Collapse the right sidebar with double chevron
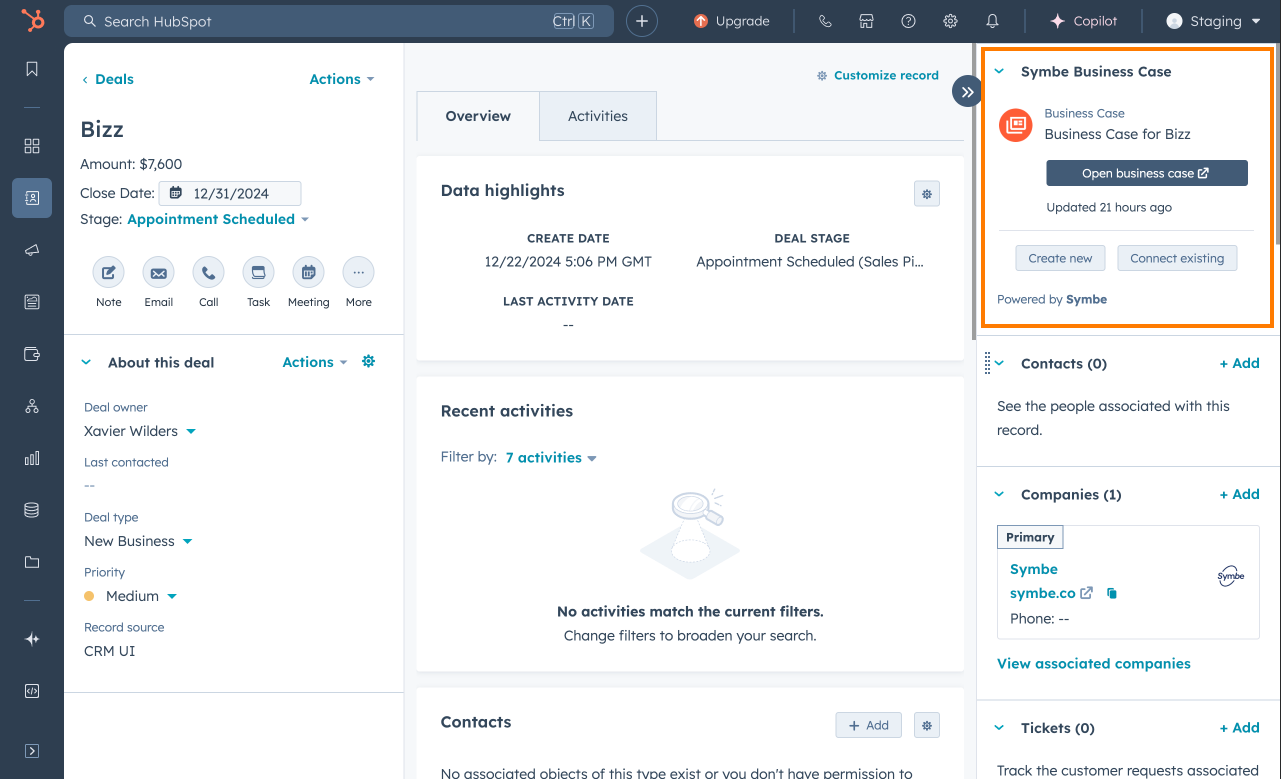This screenshot has width=1281, height=780. [967, 92]
